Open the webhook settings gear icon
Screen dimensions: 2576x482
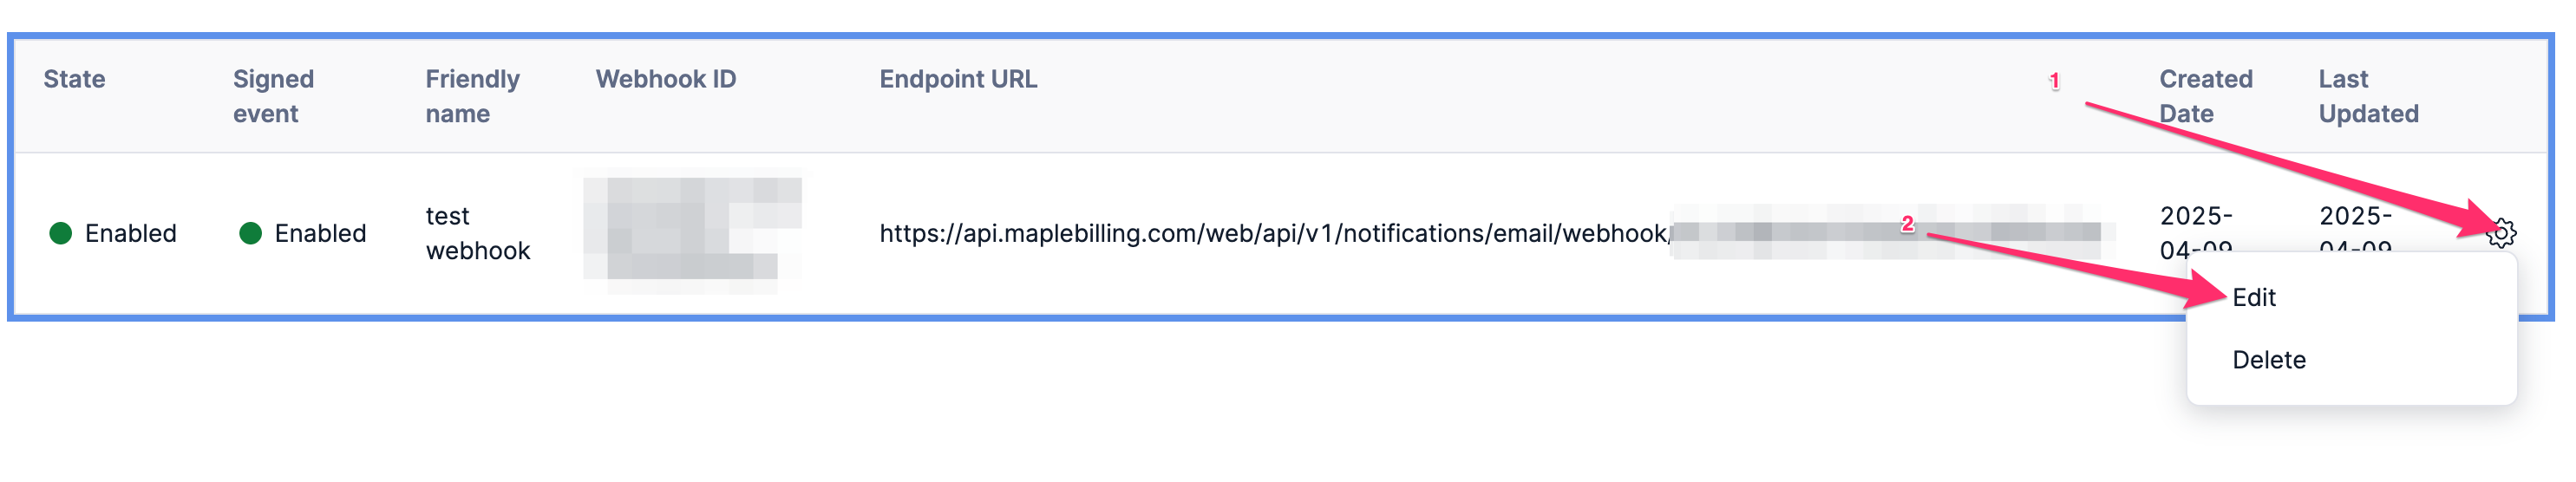[2501, 233]
